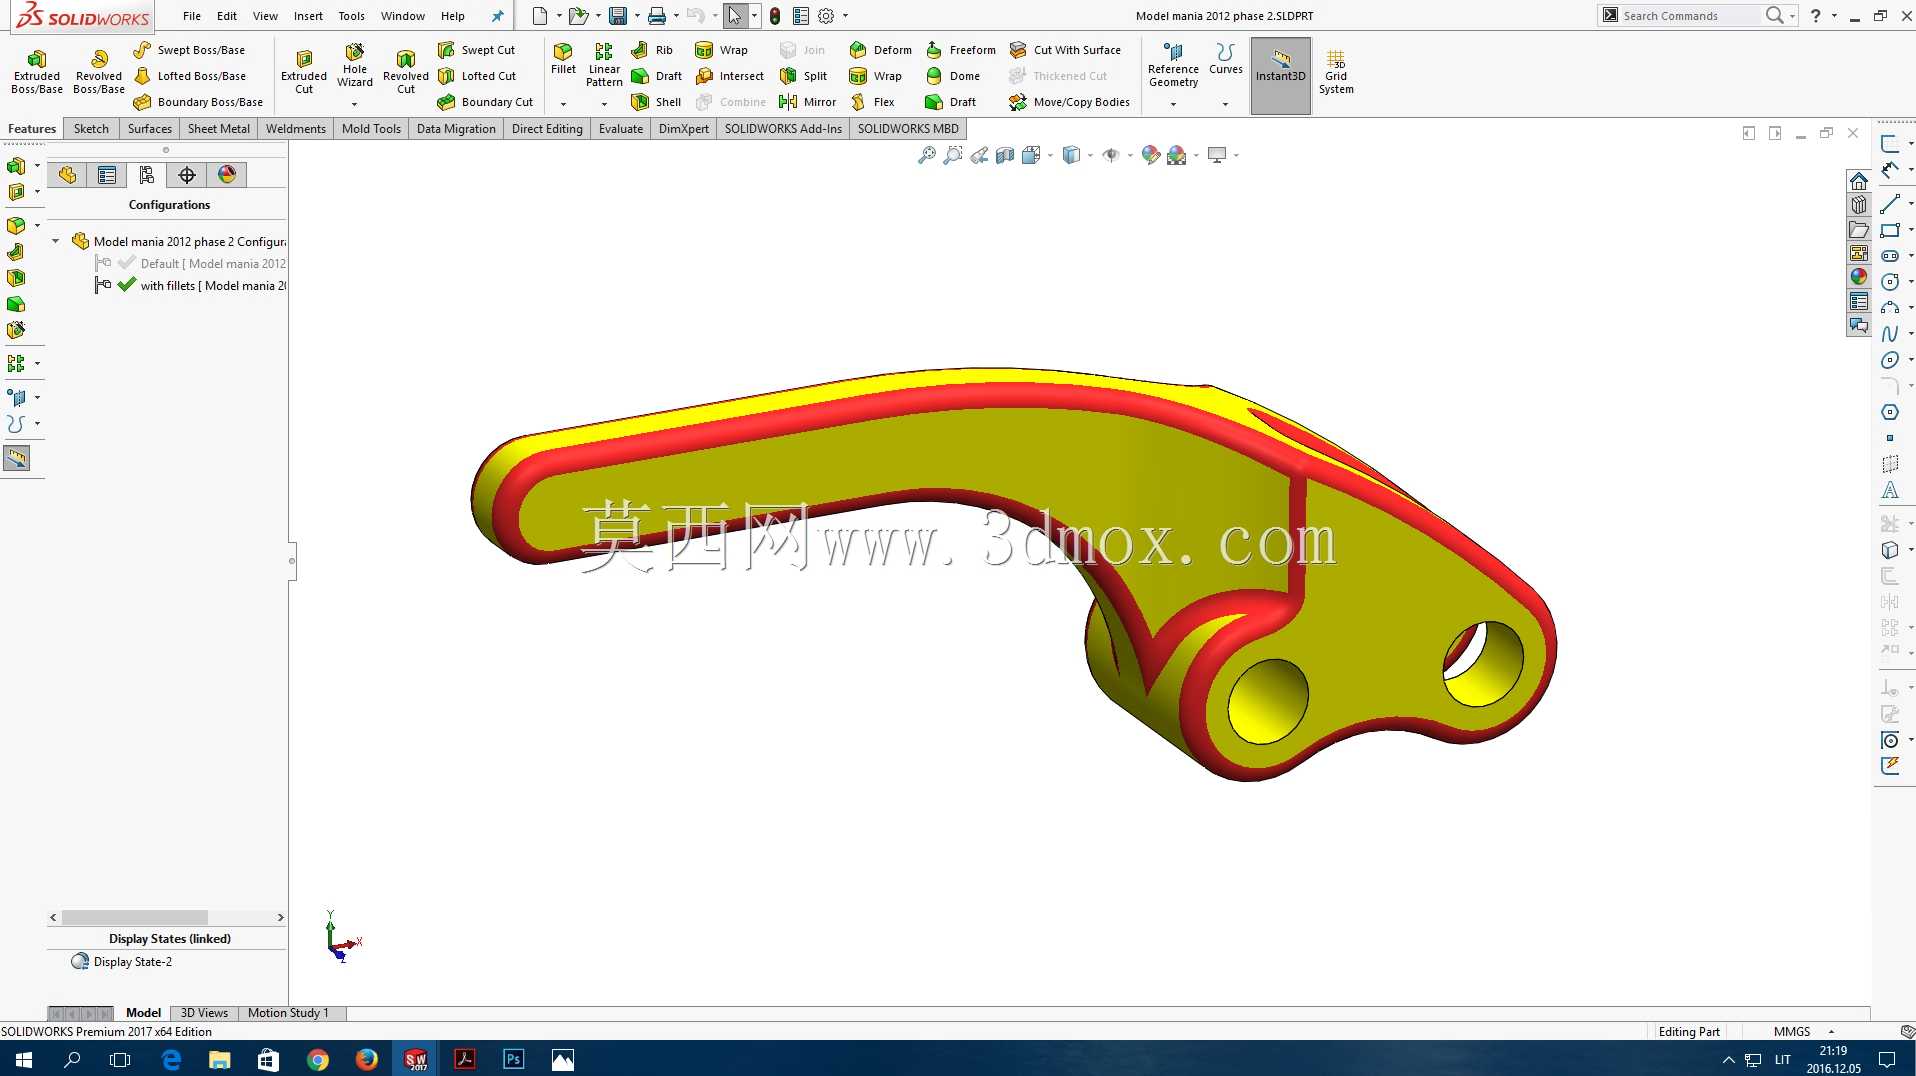Click the Swept Cut command

pos(477,50)
